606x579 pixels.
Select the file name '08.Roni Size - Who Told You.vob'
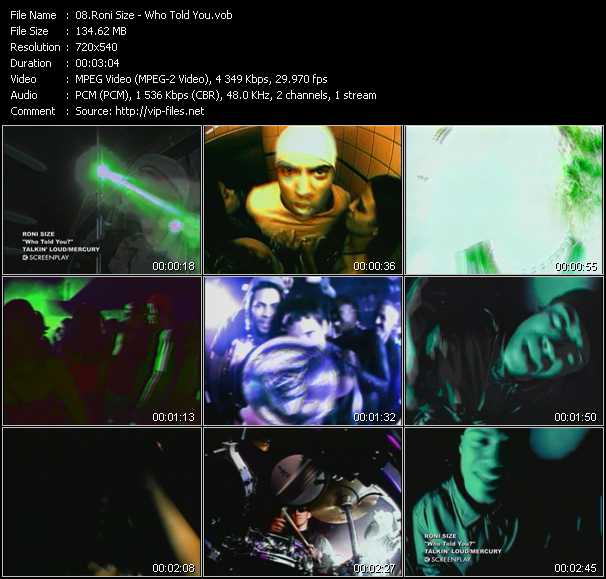click(x=154, y=15)
